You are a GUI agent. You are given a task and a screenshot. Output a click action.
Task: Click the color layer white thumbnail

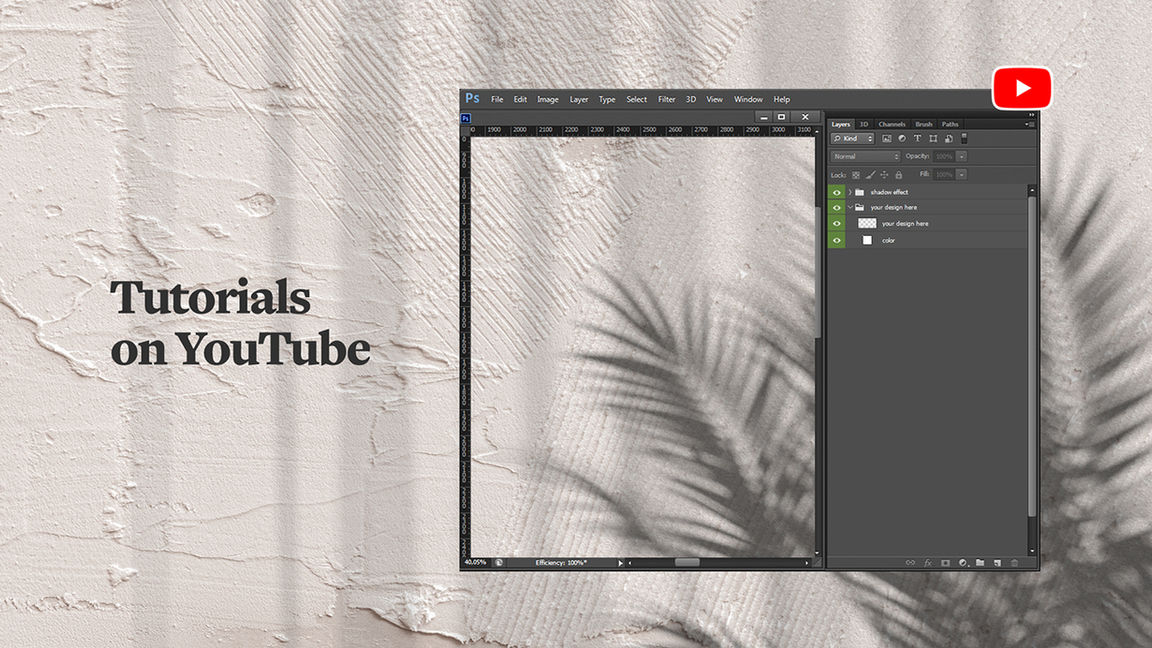coord(867,240)
